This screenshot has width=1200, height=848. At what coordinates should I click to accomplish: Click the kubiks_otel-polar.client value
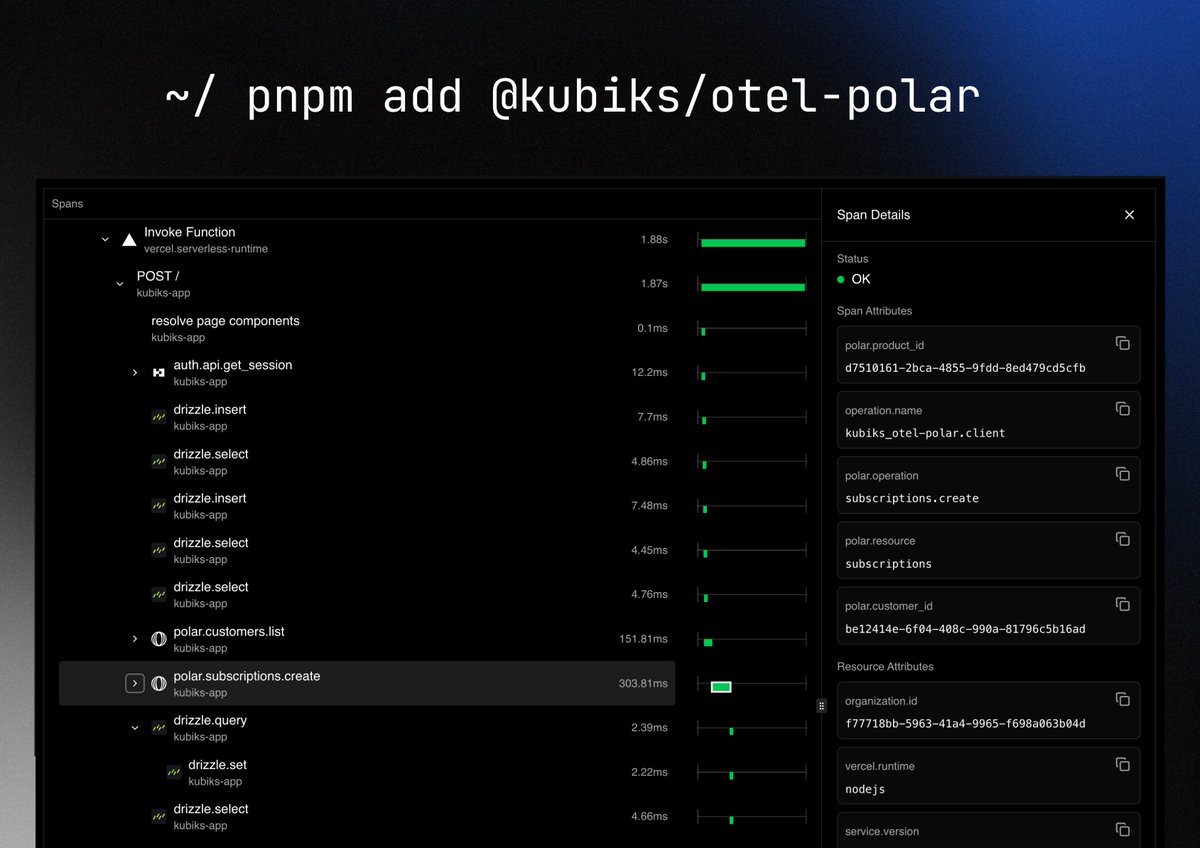point(925,433)
